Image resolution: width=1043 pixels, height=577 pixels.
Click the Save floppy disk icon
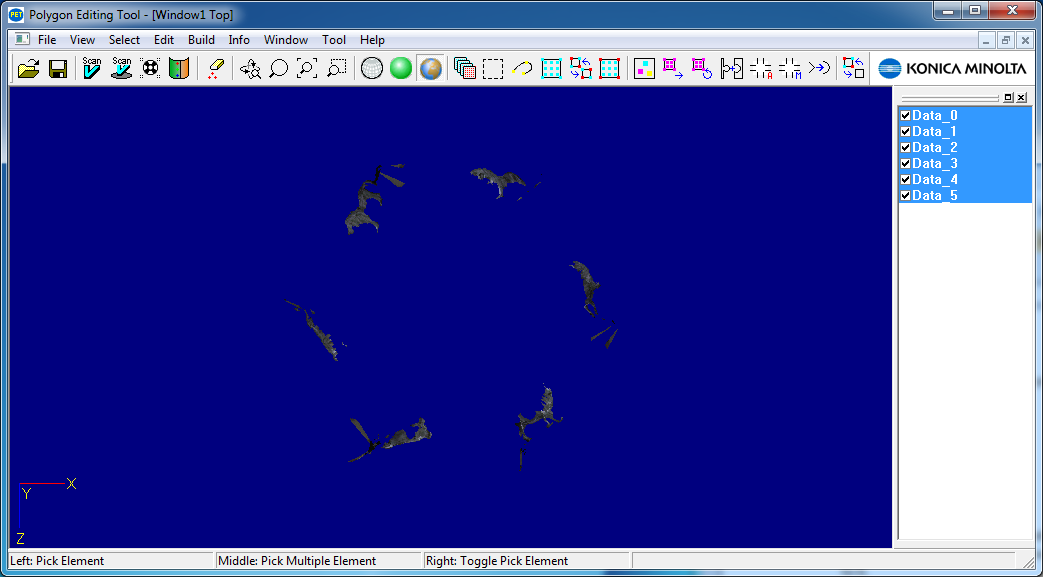click(58, 68)
